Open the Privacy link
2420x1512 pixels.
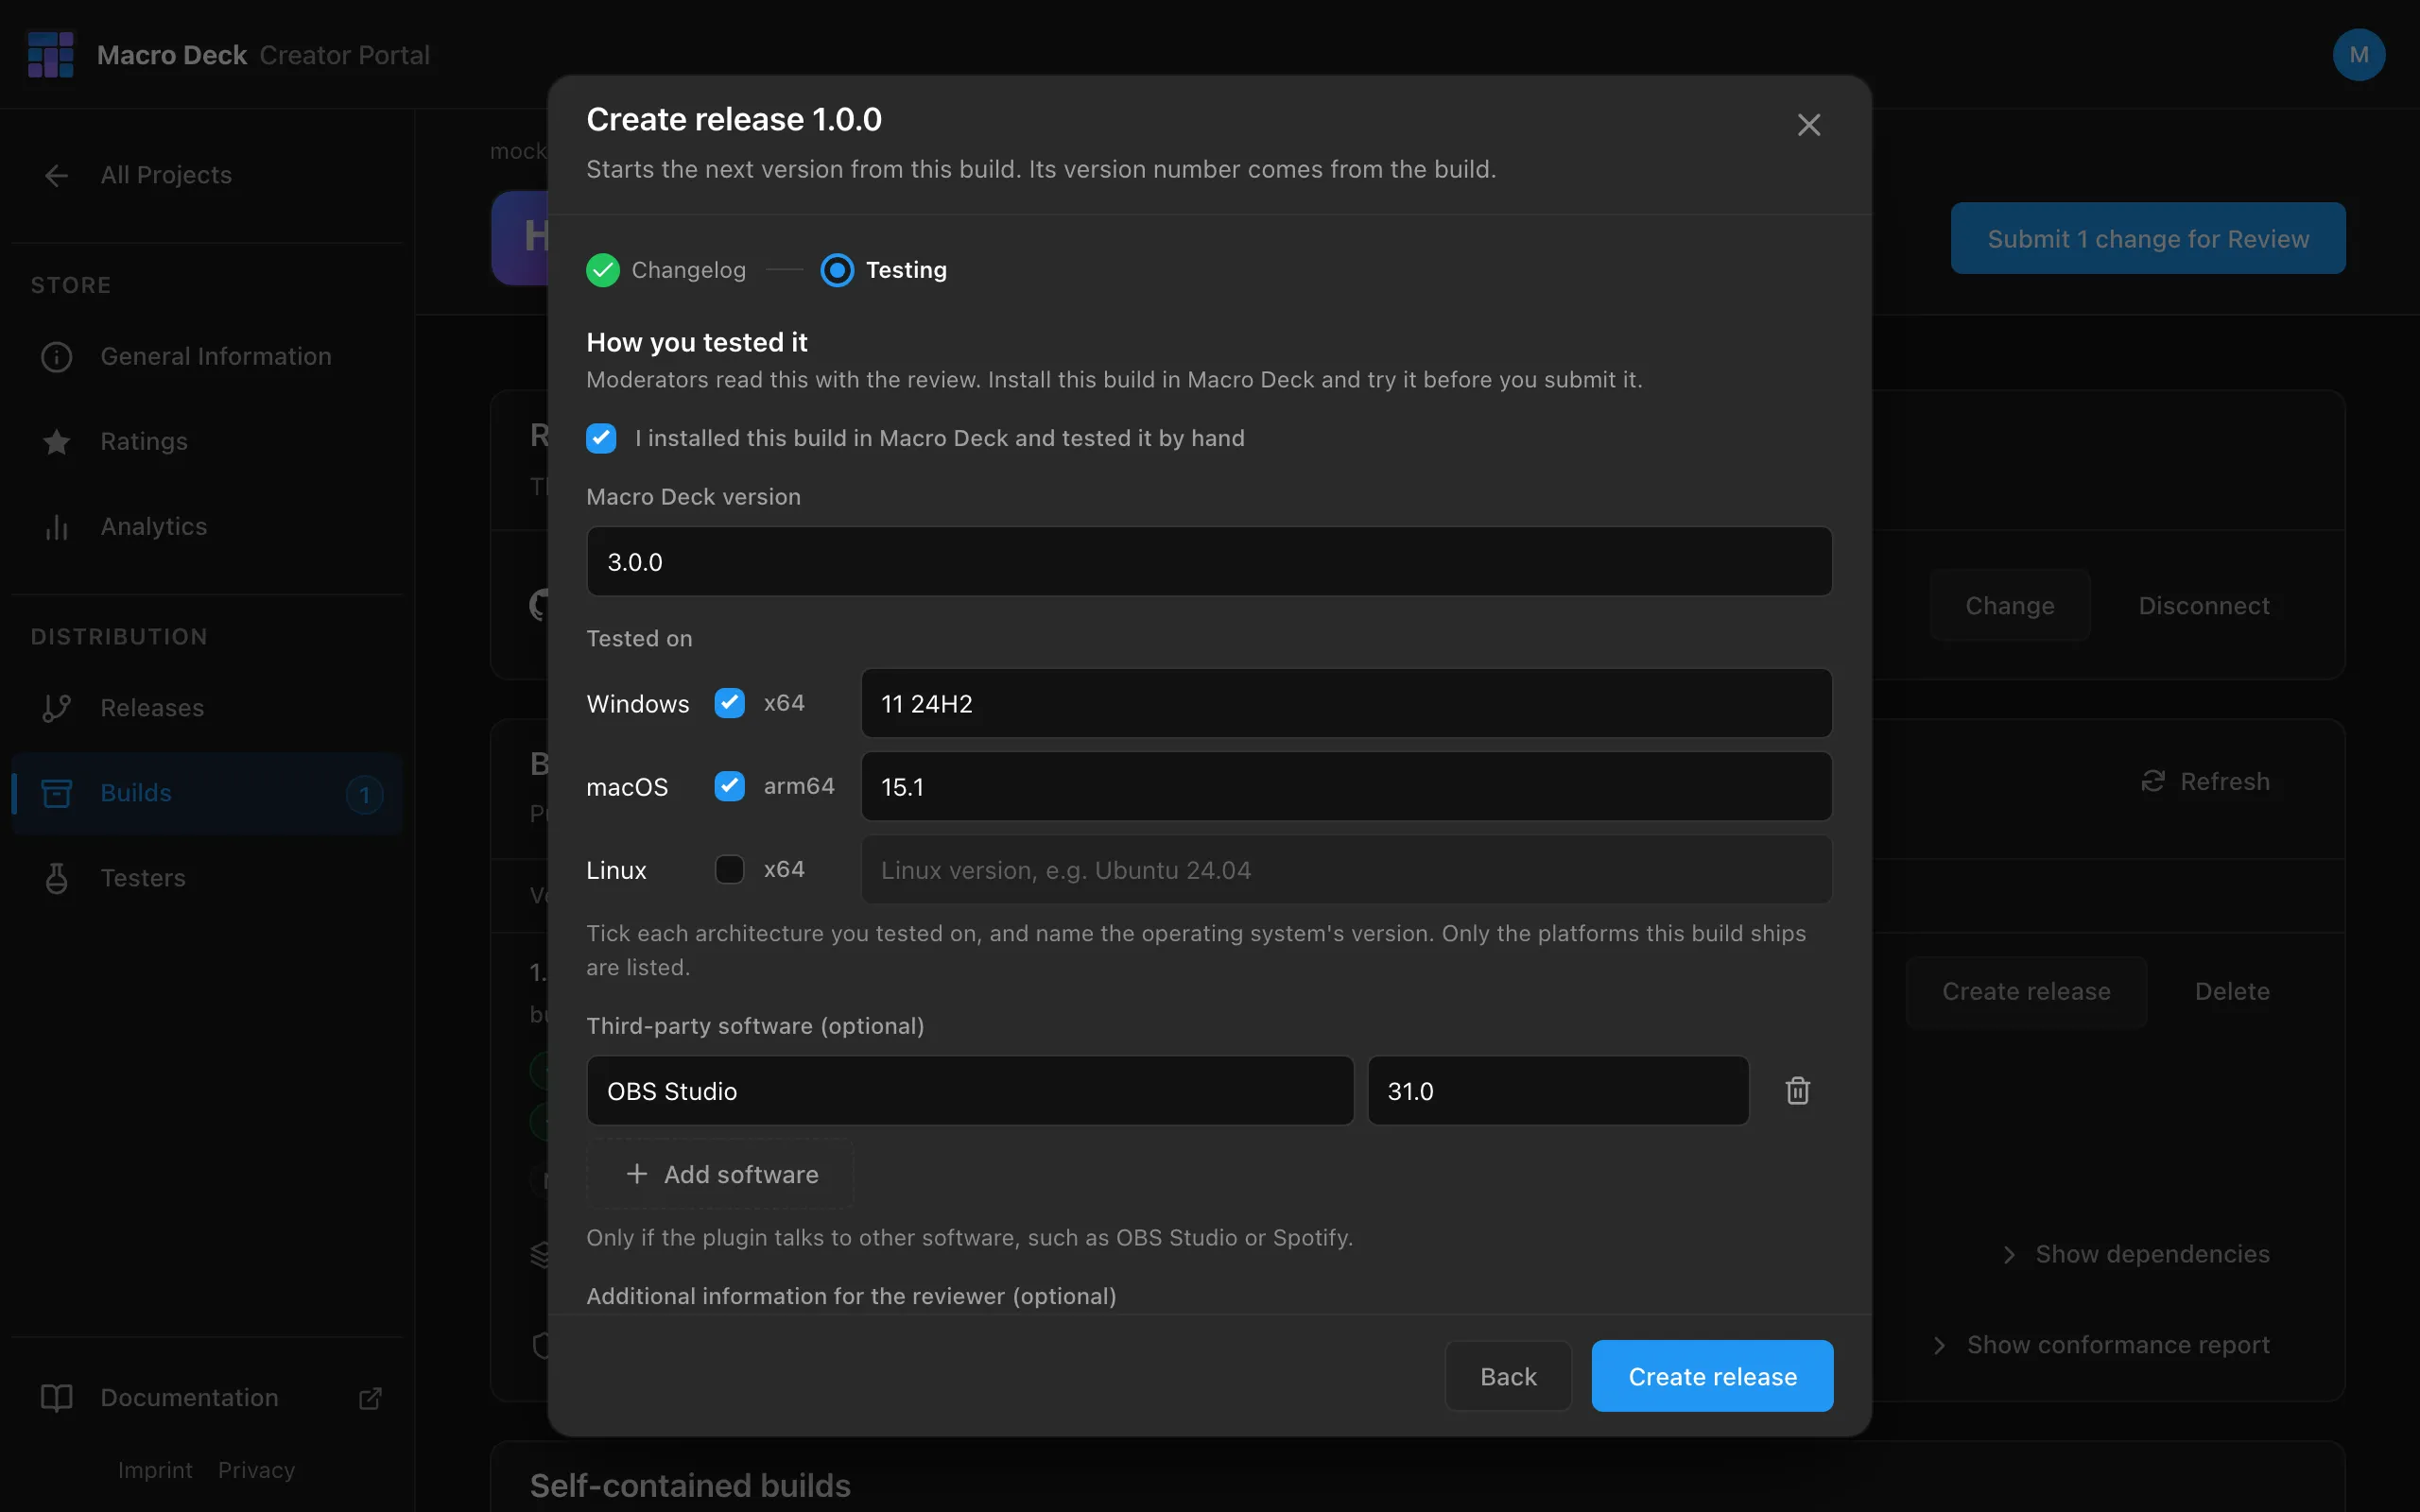(256, 1470)
